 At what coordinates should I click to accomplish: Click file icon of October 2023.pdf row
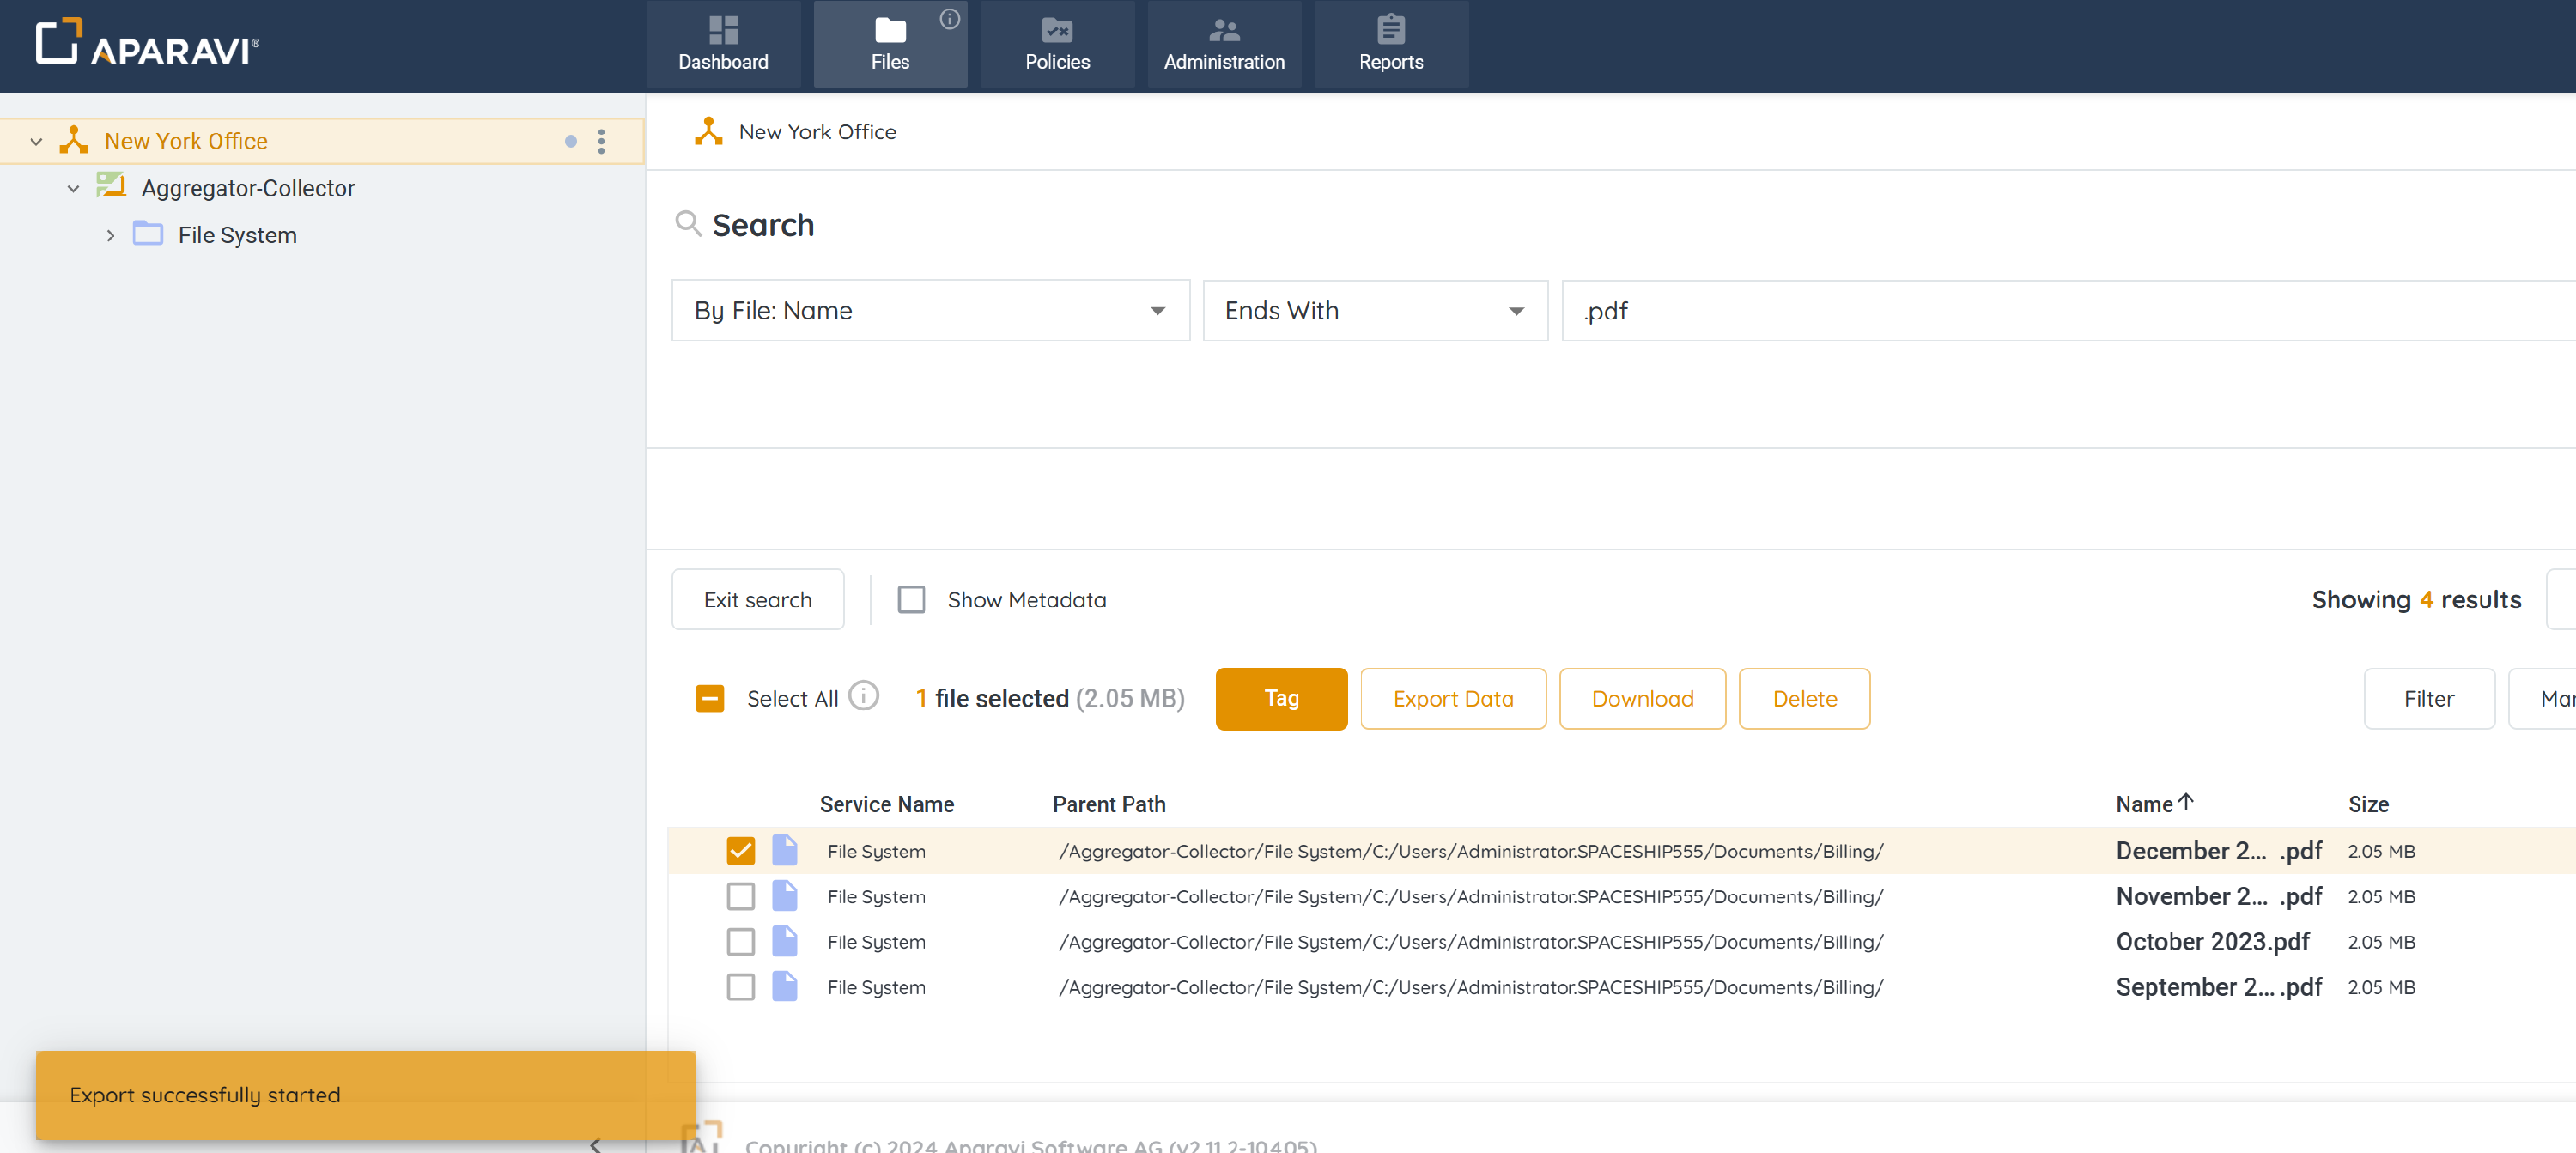pyautogui.click(x=785, y=941)
